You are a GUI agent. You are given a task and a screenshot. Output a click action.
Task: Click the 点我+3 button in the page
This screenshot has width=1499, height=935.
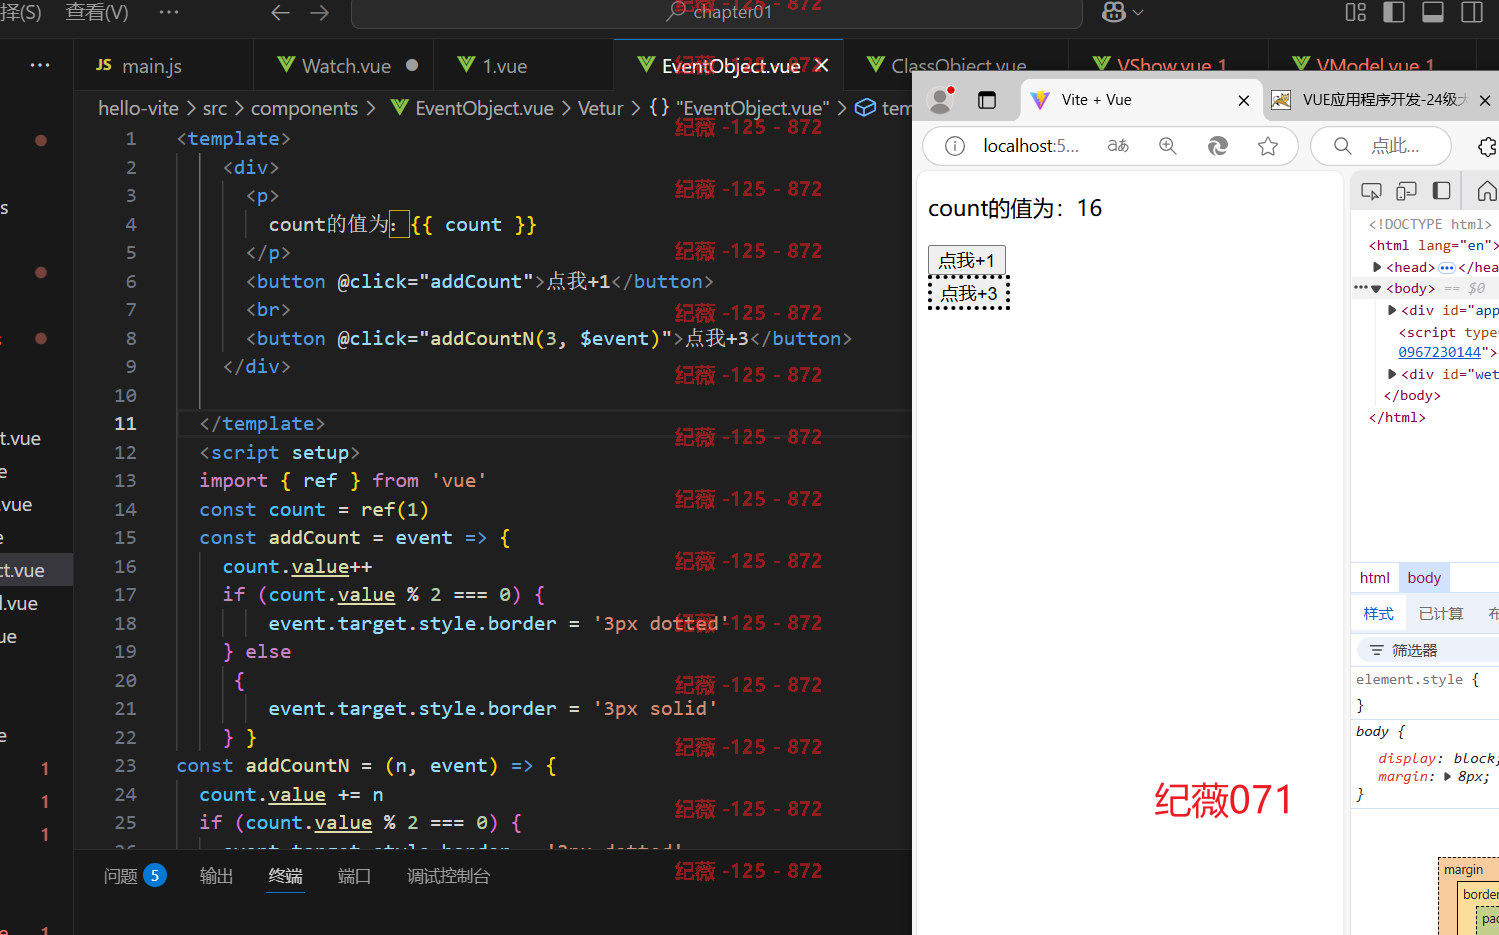tap(969, 293)
